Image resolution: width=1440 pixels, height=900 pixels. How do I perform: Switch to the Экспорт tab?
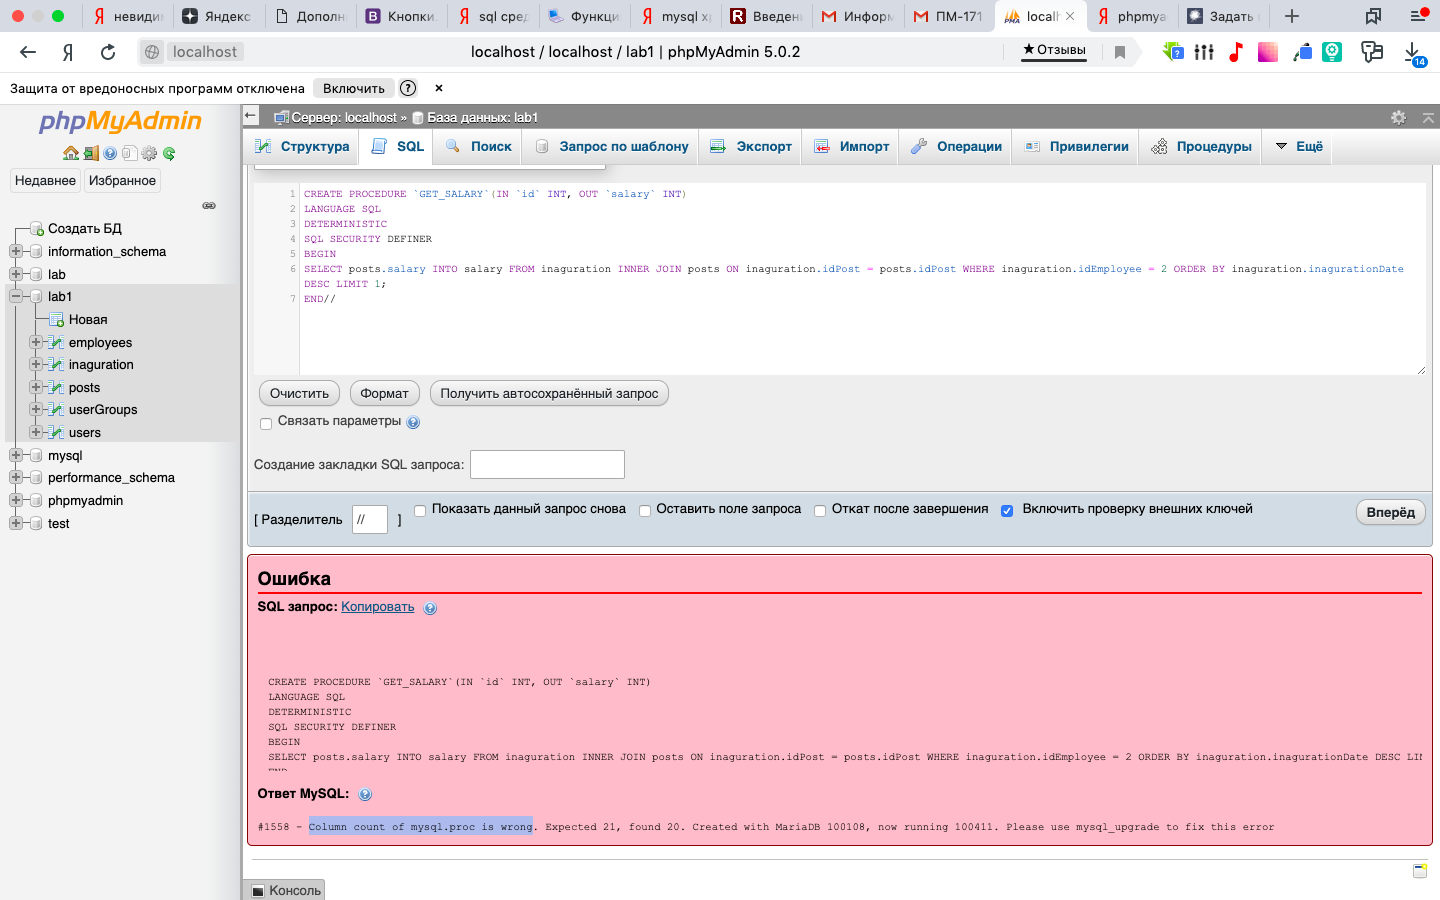[x=751, y=146]
